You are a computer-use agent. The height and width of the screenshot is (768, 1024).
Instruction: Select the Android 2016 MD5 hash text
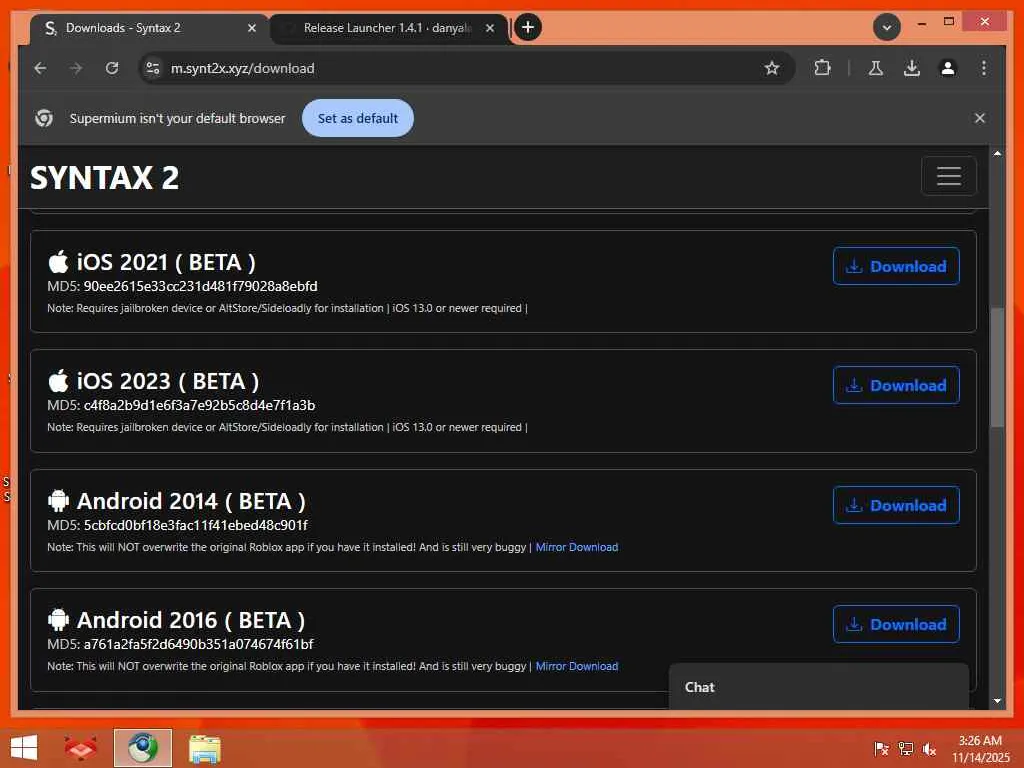(x=199, y=644)
